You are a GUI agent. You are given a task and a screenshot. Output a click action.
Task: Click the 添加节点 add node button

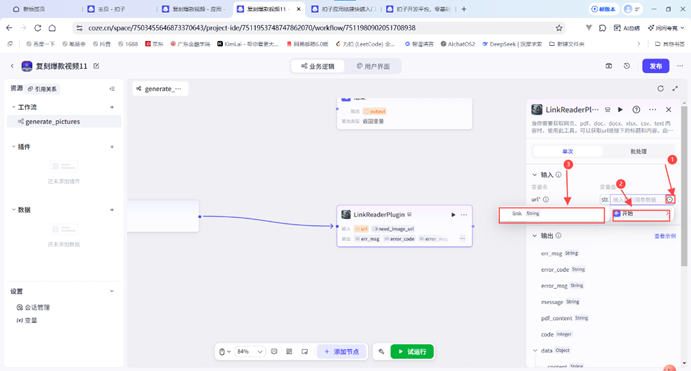coord(342,352)
